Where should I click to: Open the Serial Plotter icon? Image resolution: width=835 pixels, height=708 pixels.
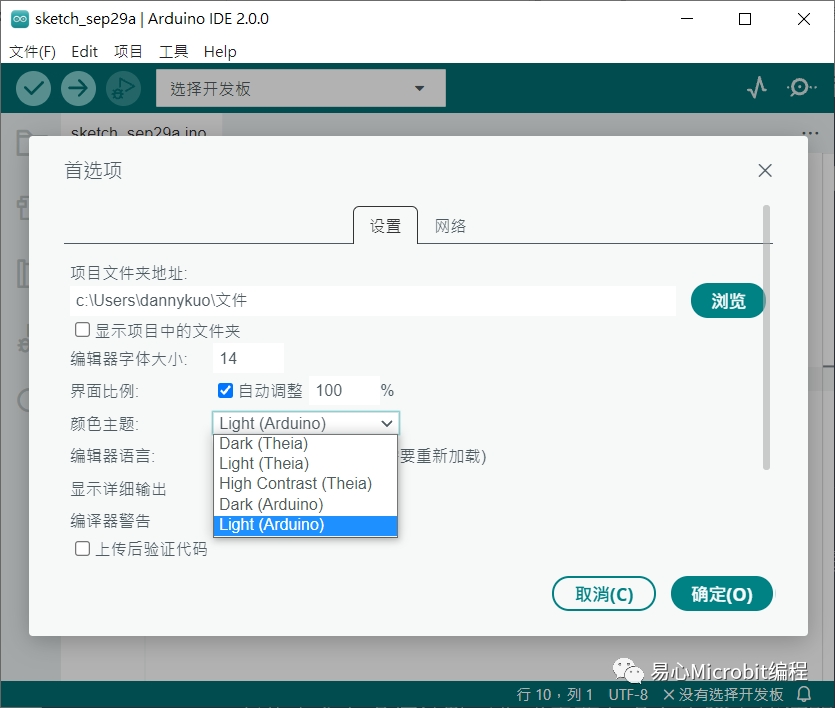[x=757, y=89]
